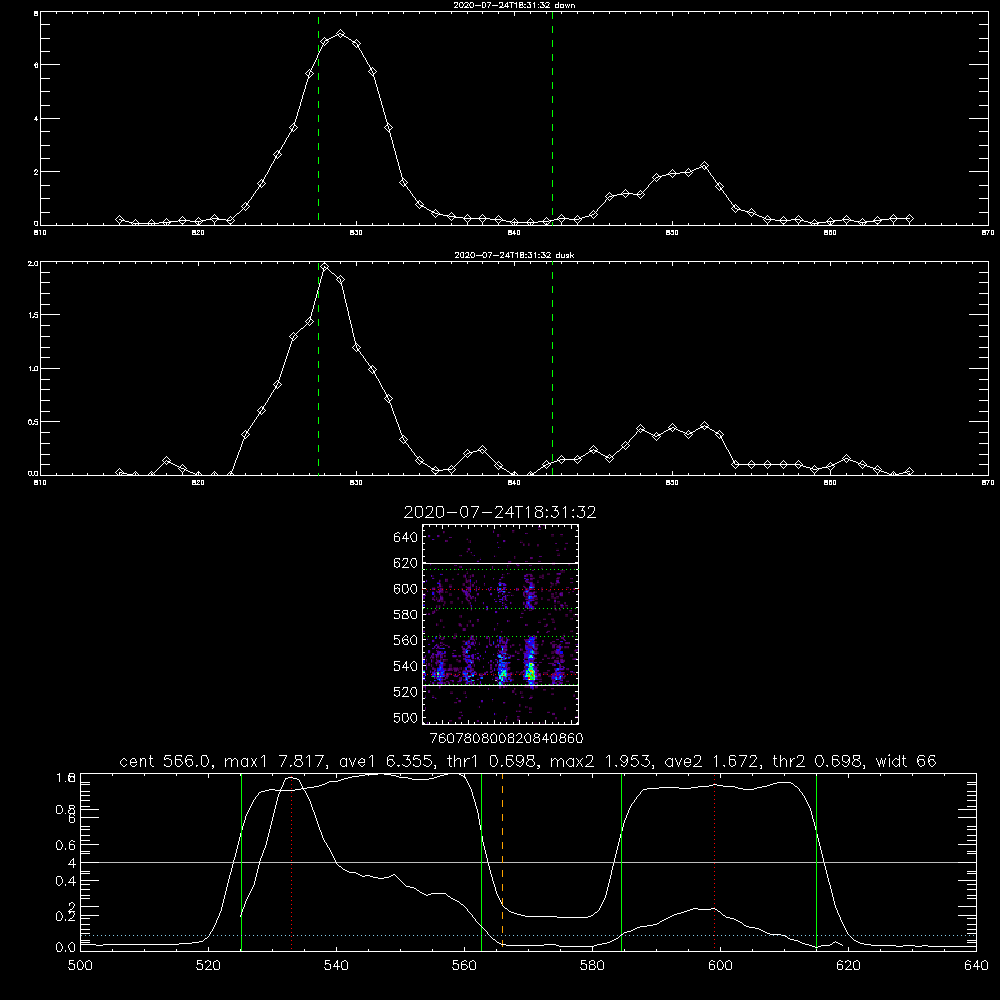Click the x-axis label 640 of the bottom plot
This screenshot has height=1000, width=1000.
976,966
